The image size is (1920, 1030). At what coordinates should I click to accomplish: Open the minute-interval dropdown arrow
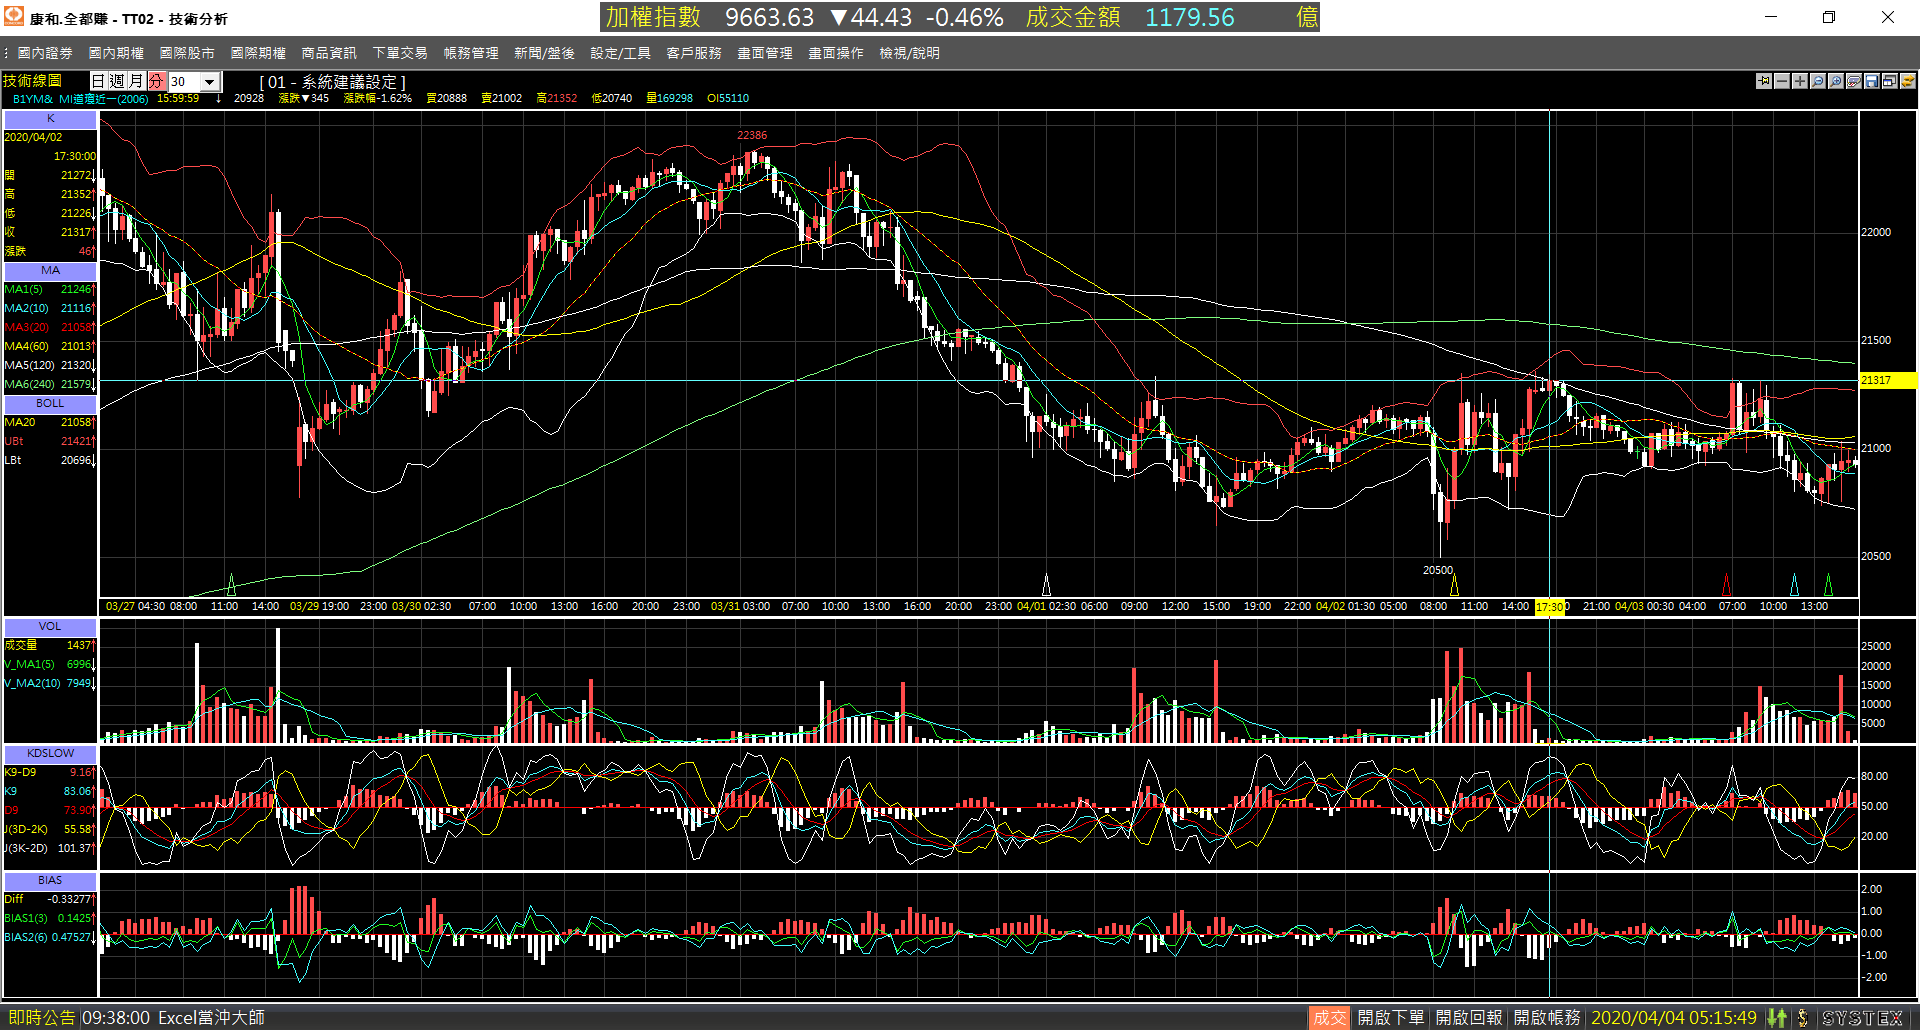point(210,82)
